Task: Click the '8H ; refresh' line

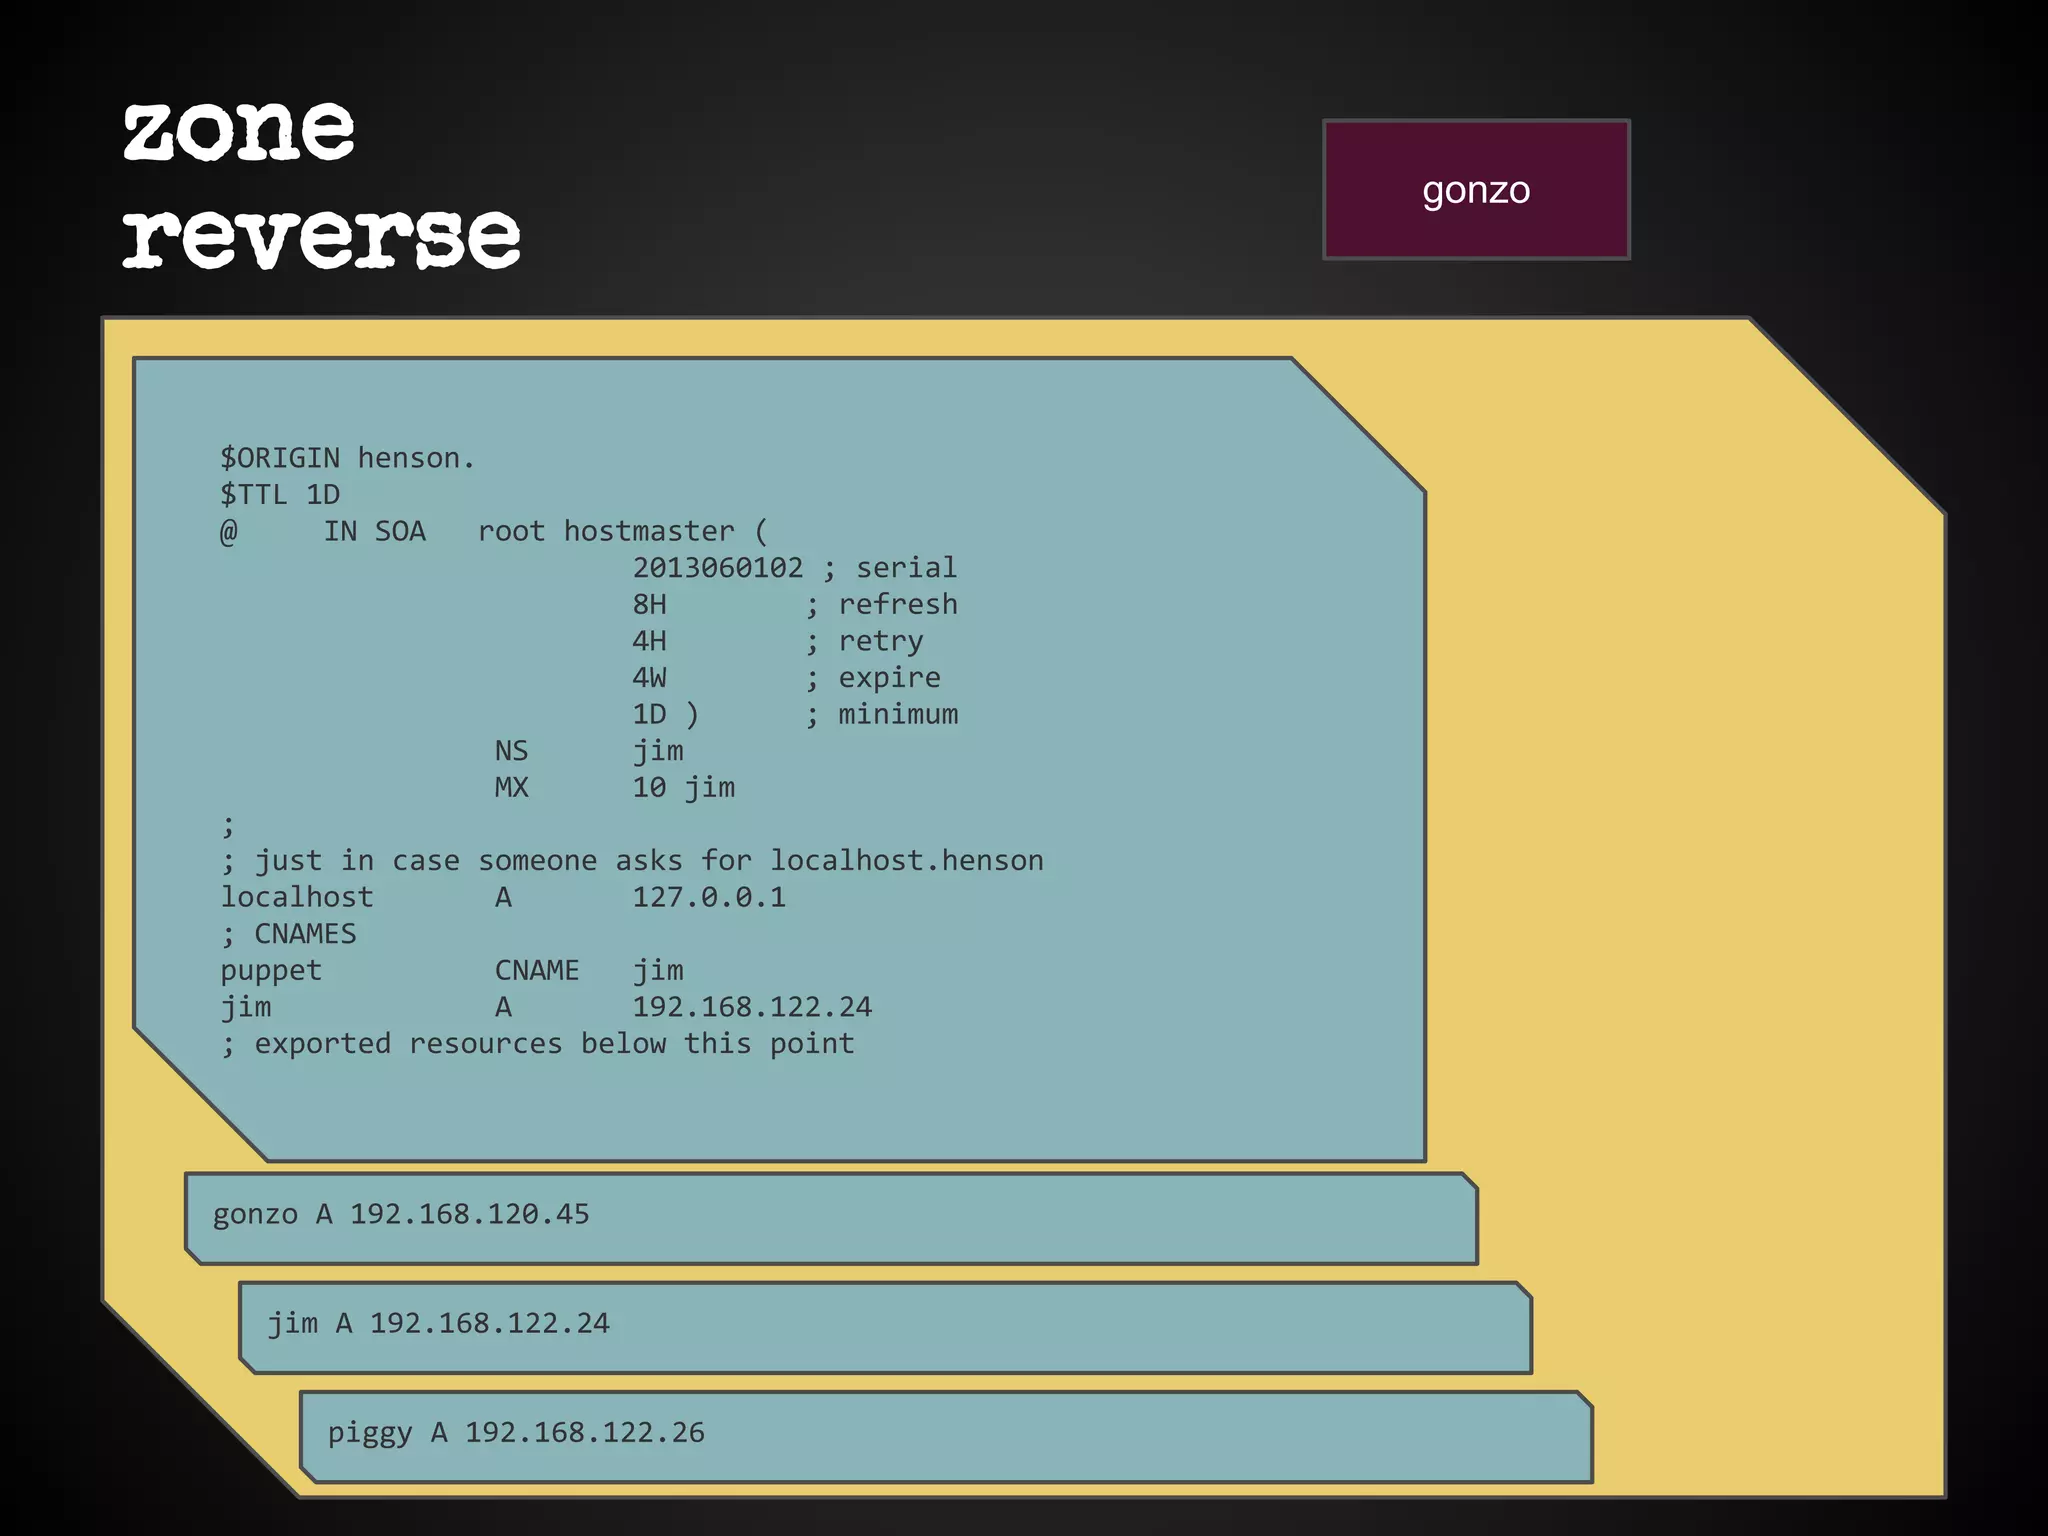Action: coord(795,605)
